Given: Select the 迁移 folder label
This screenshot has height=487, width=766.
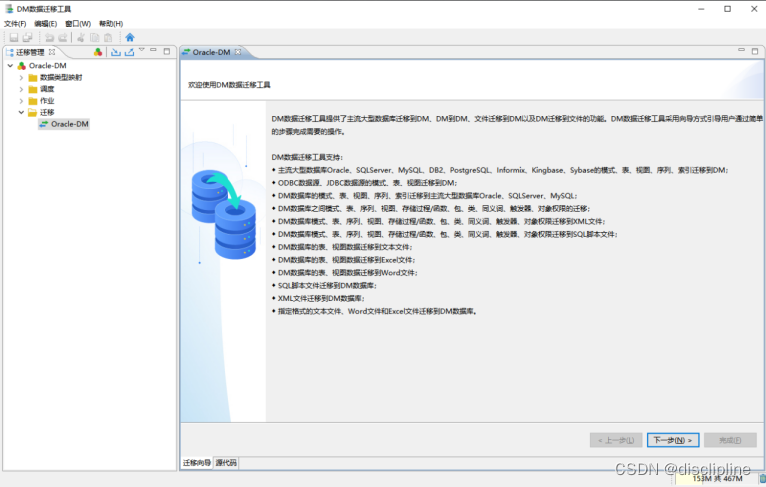Looking at the screenshot, I should coord(47,112).
